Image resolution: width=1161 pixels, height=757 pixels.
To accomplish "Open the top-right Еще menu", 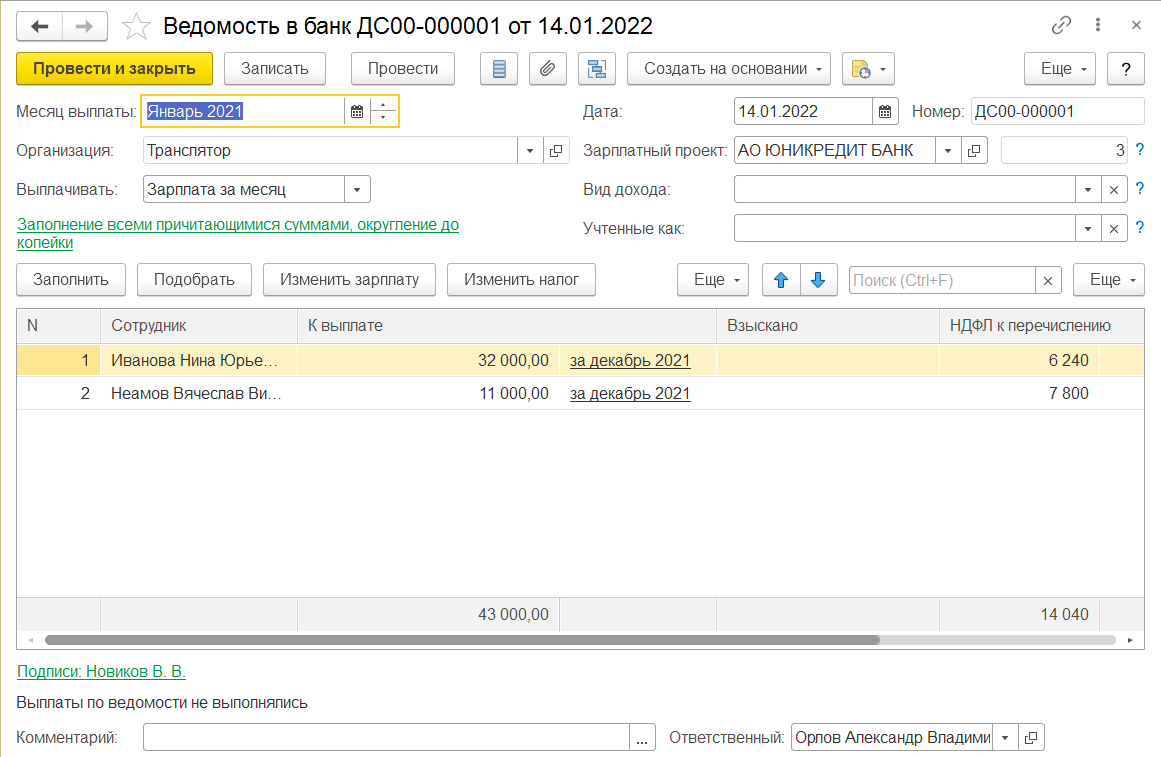I will [x=1060, y=69].
